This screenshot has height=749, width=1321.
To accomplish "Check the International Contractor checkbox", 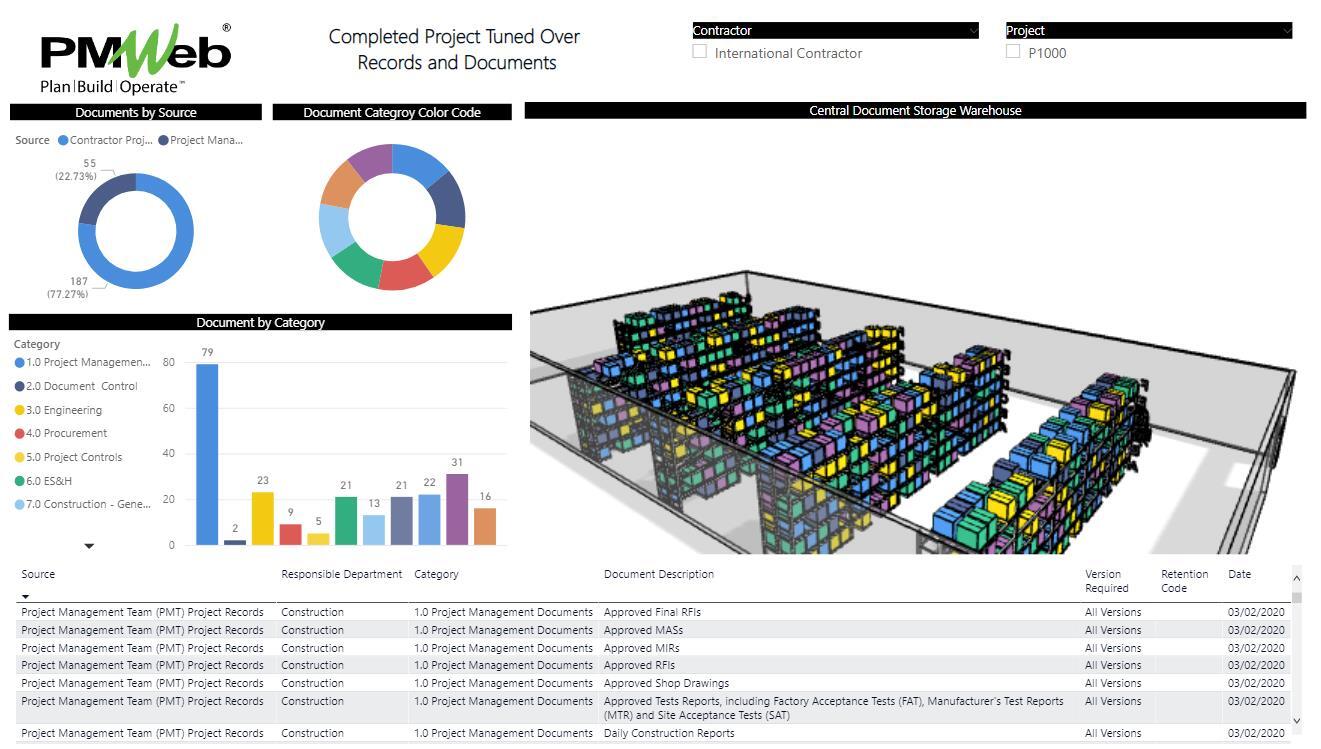I will point(700,52).
